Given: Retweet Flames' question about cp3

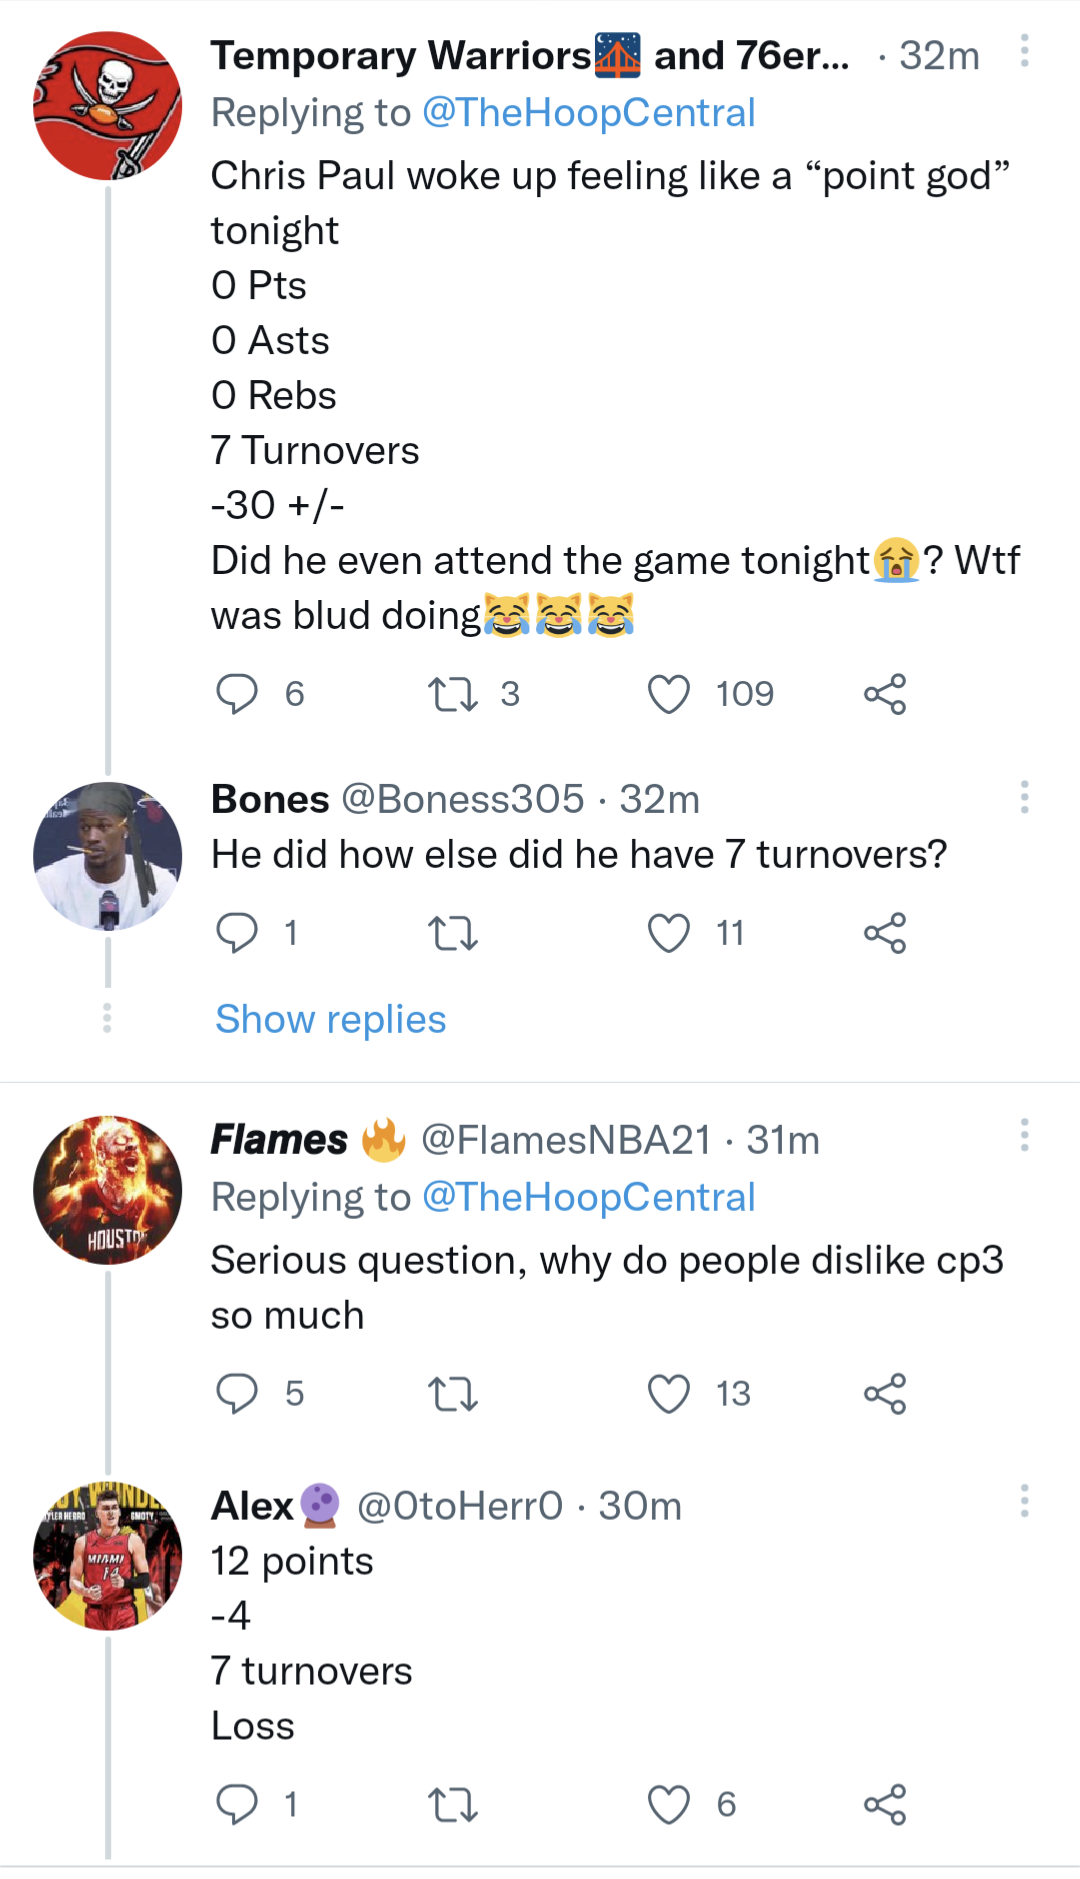Looking at the screenshot, I should click(x=452, y=1393).
